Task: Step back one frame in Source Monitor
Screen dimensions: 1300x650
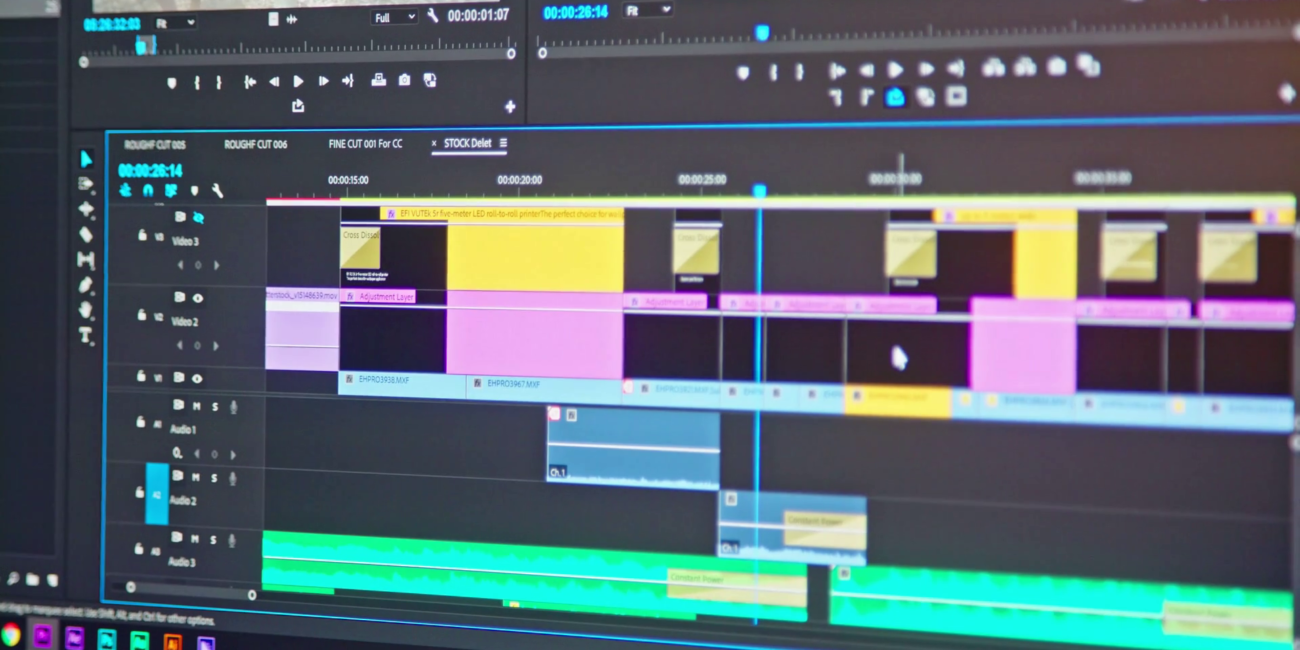Action: coord(273,82)
